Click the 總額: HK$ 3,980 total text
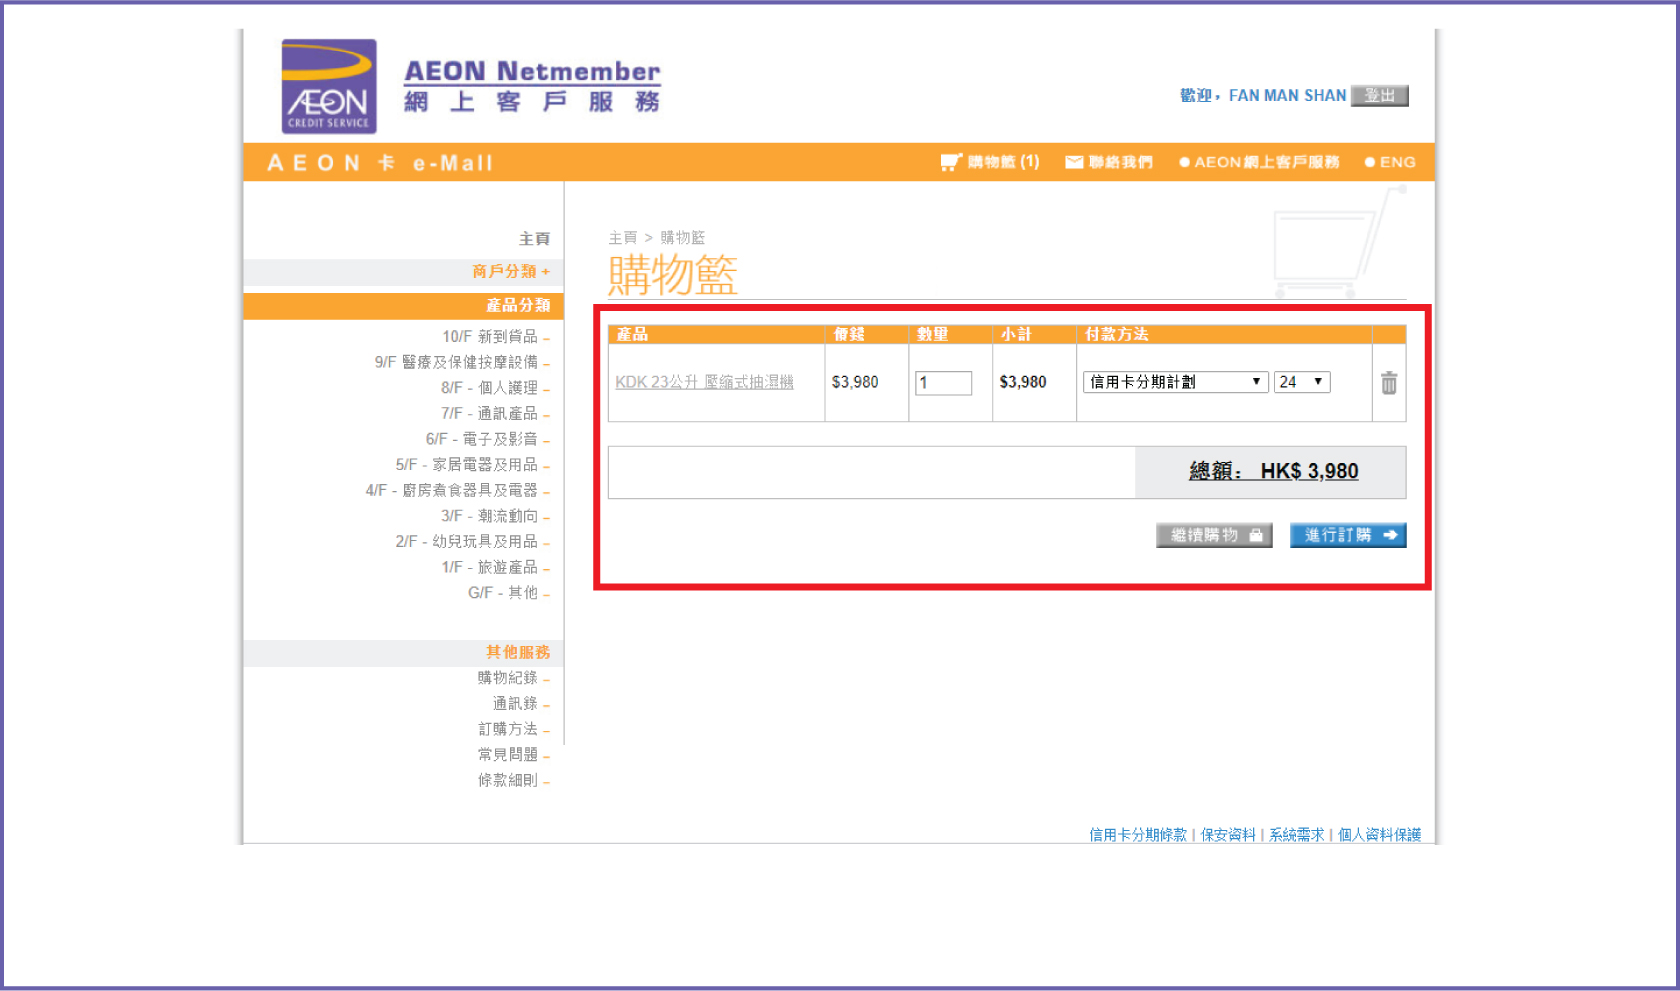1680x991 pixels. click(1273, 471)
